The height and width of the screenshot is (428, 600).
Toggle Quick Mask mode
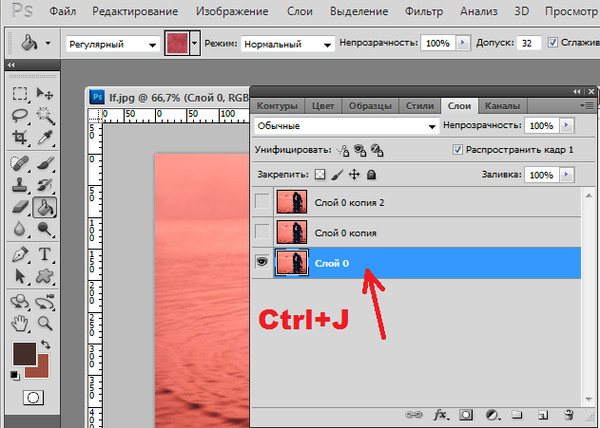[33, 397]
